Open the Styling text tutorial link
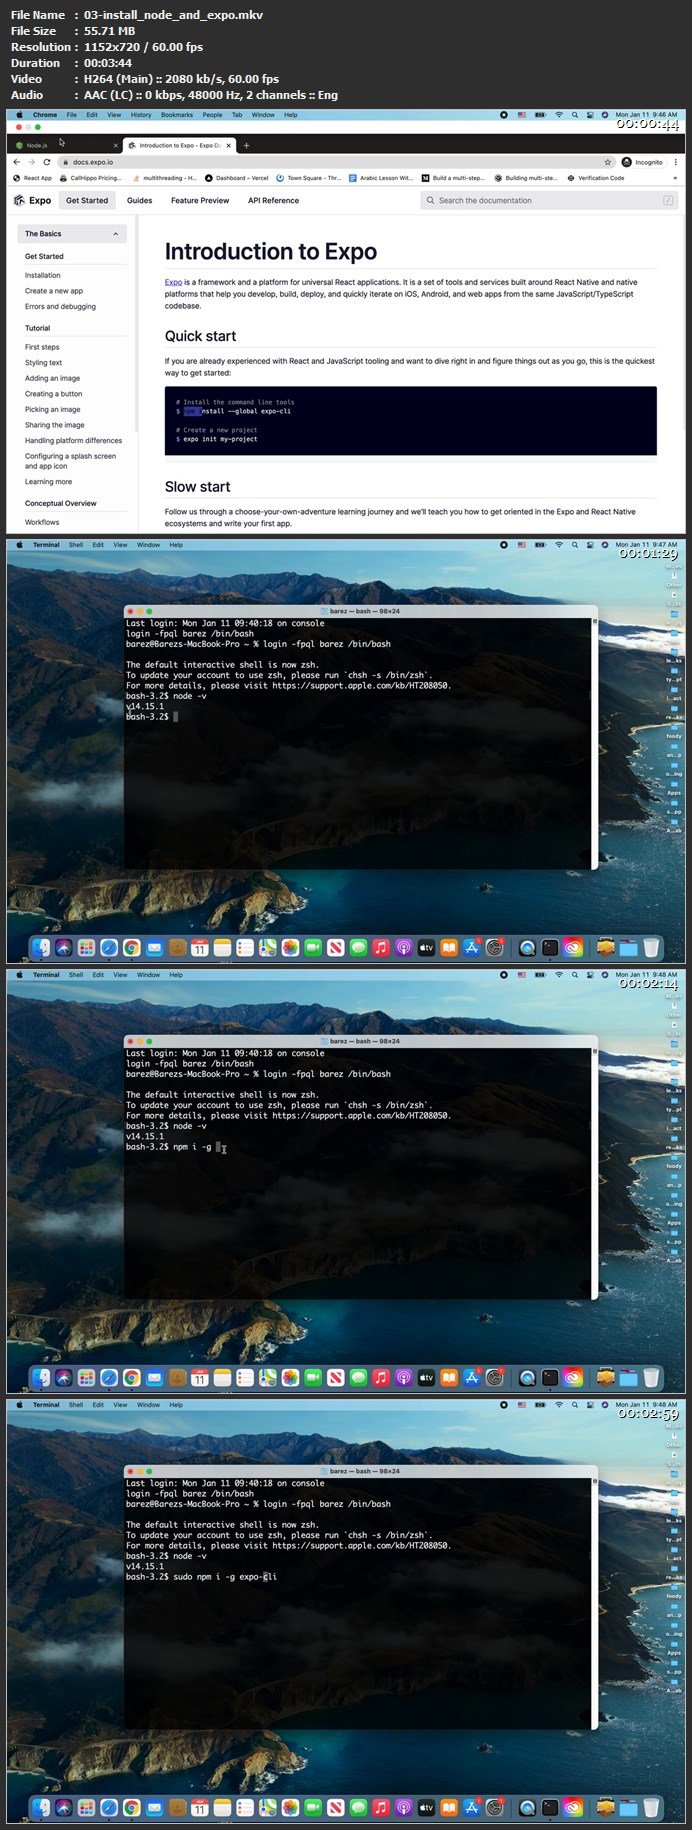692x1830 pixels. tap(43, 363)
